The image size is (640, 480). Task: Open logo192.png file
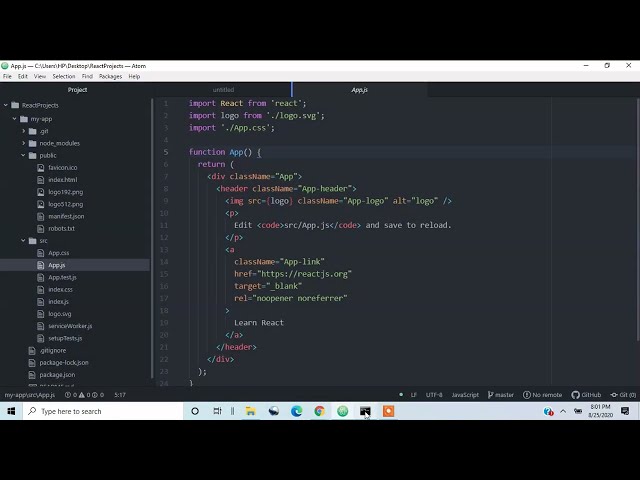[x=65, y=192]
